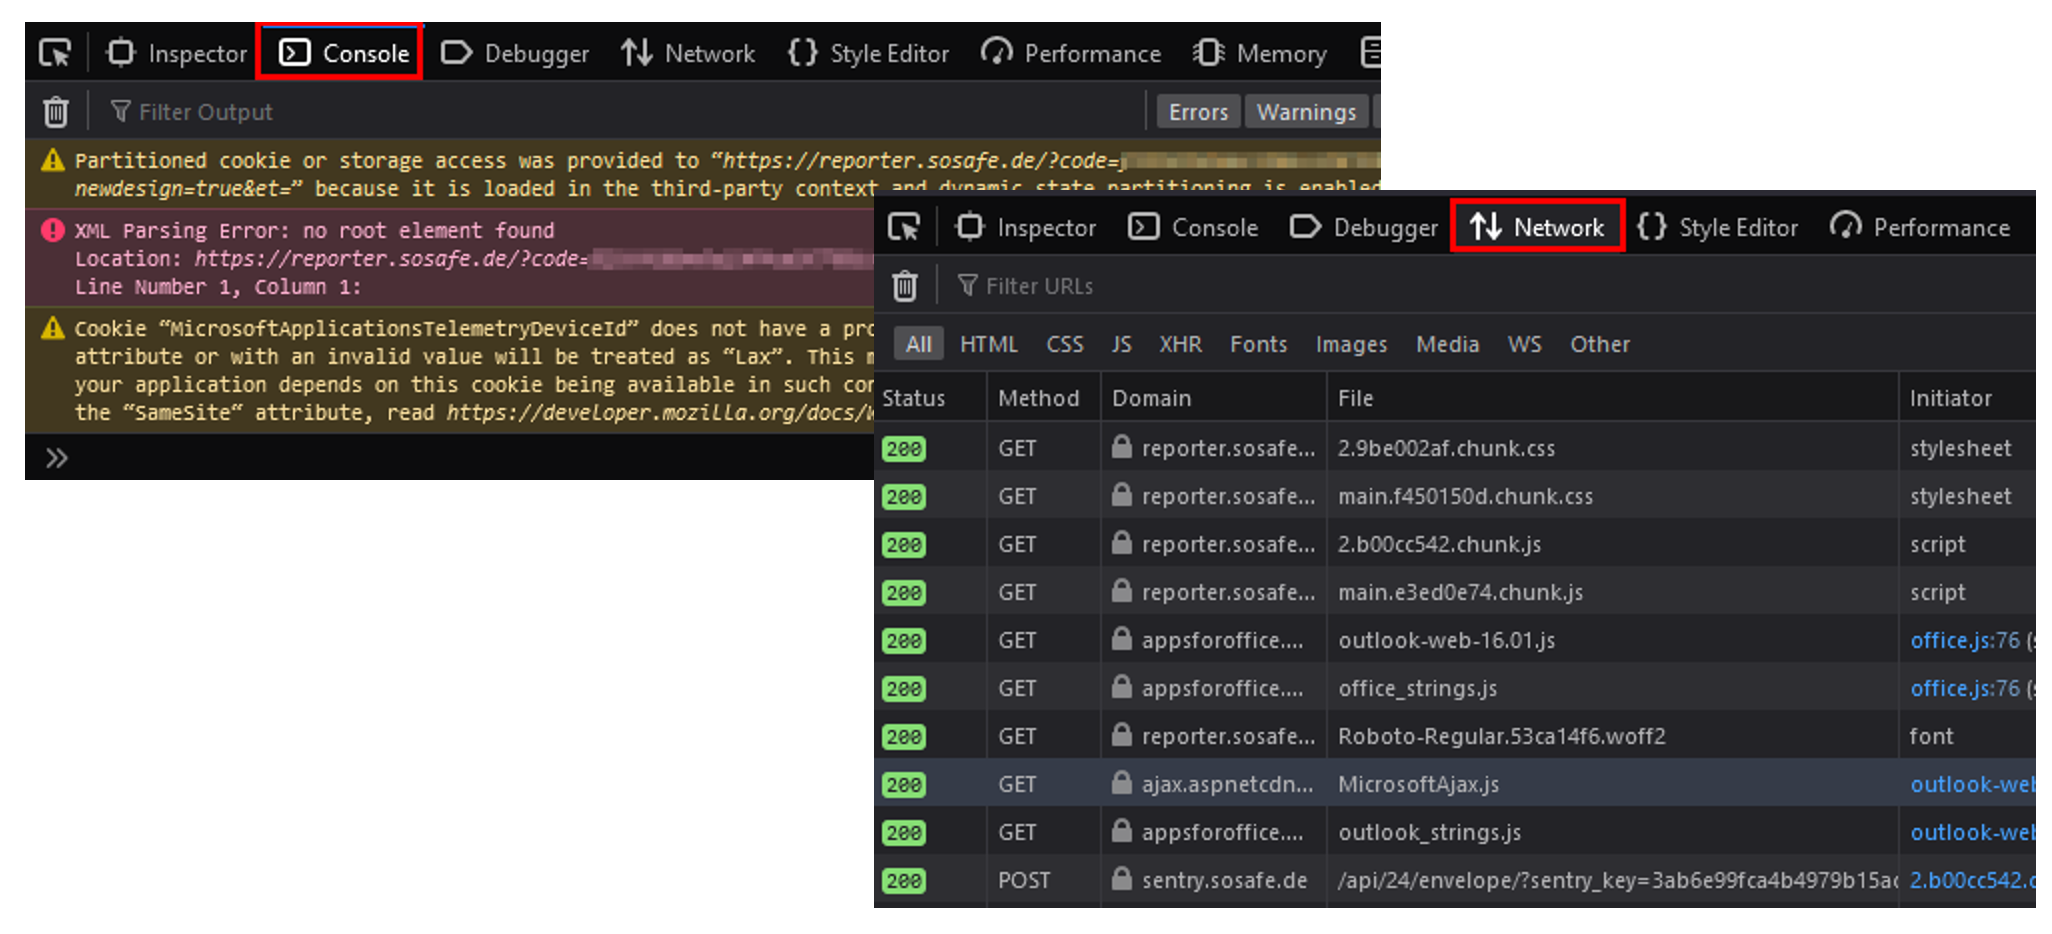Sort requests by Status column header
This screenshot has width=2052, height=934.
913,398
